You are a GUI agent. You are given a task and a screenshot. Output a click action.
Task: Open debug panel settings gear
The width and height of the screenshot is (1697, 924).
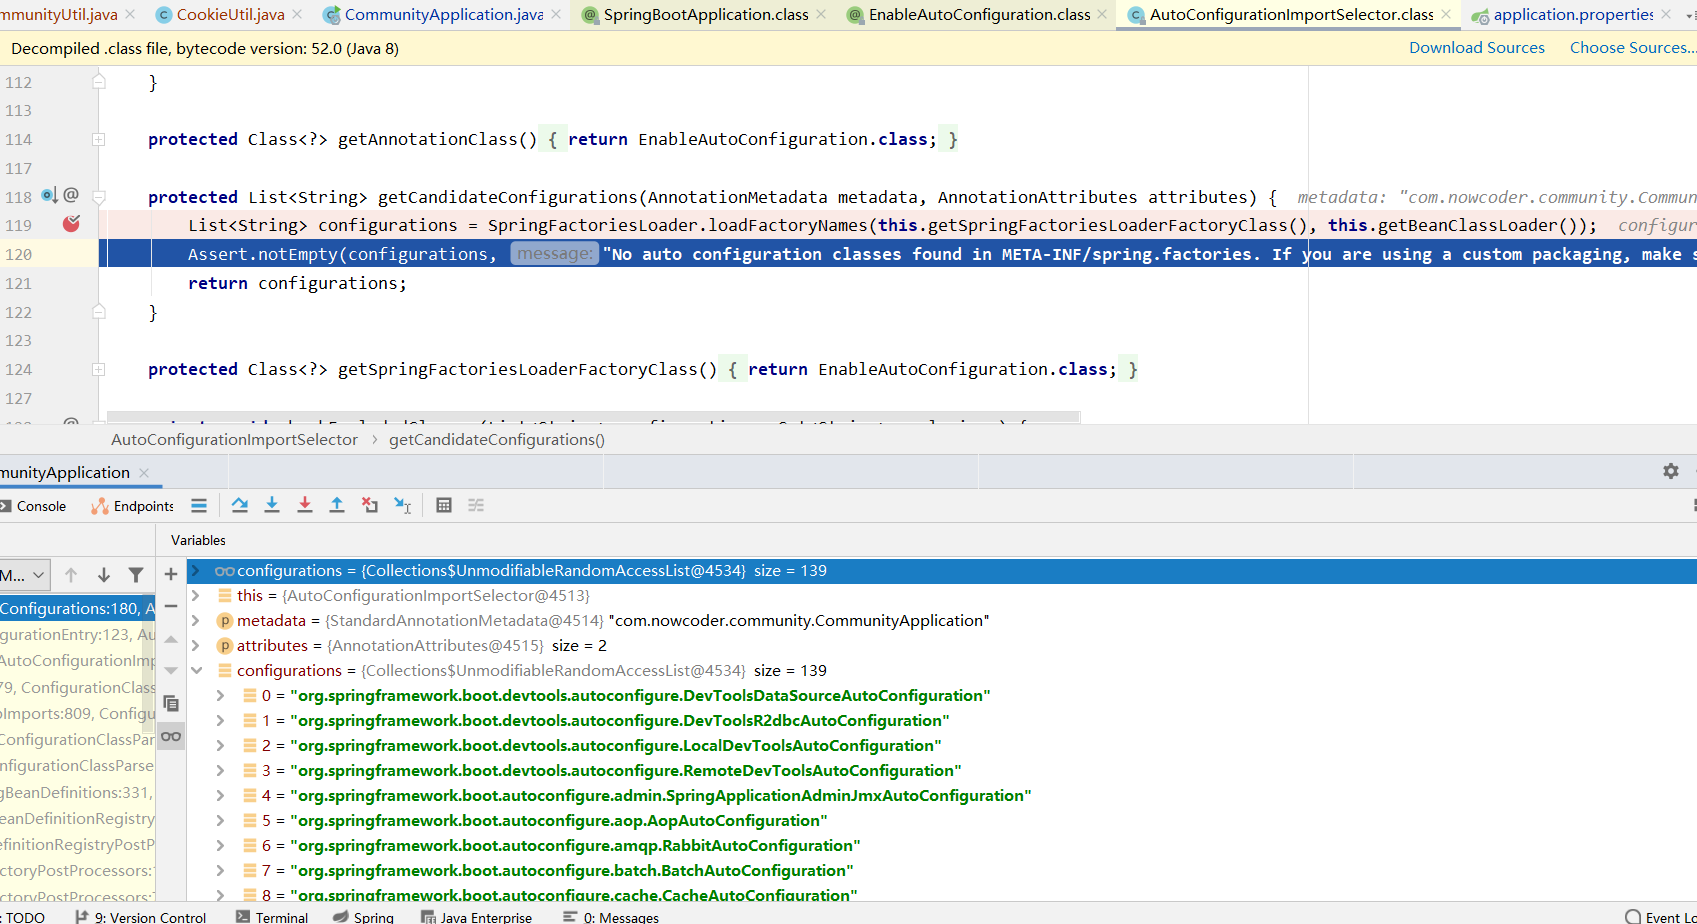click(x=1671, y=471)
